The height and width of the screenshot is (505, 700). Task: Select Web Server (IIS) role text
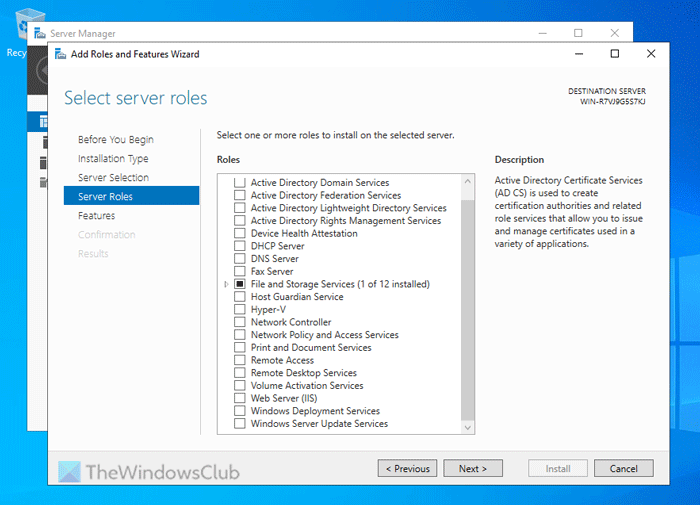click(x=284, y=398)
